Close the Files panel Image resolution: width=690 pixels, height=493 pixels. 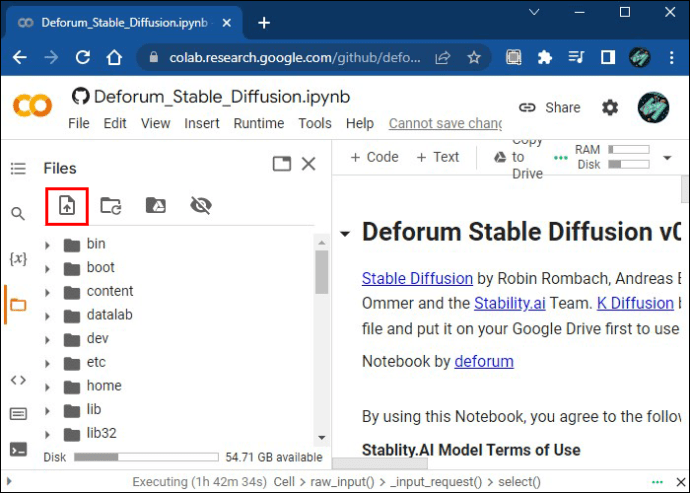pyautogui.click(x=308, y=163)
